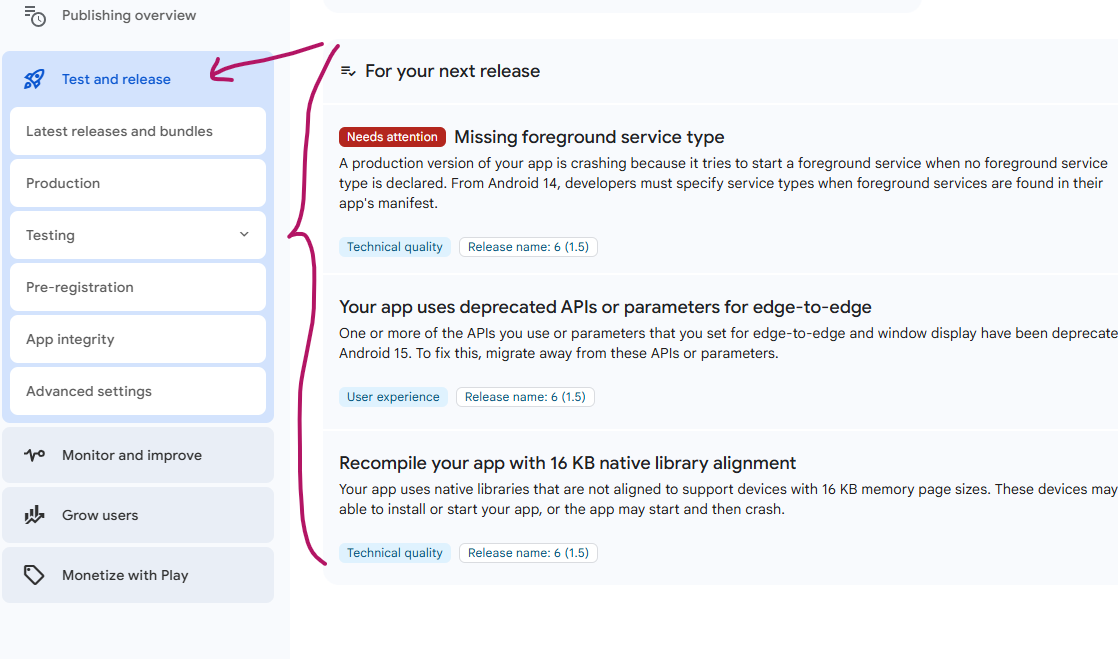Highlight the Test and release sidebar entry
The width and height of the screenshot is (1118, 659).
pos(116,78)
